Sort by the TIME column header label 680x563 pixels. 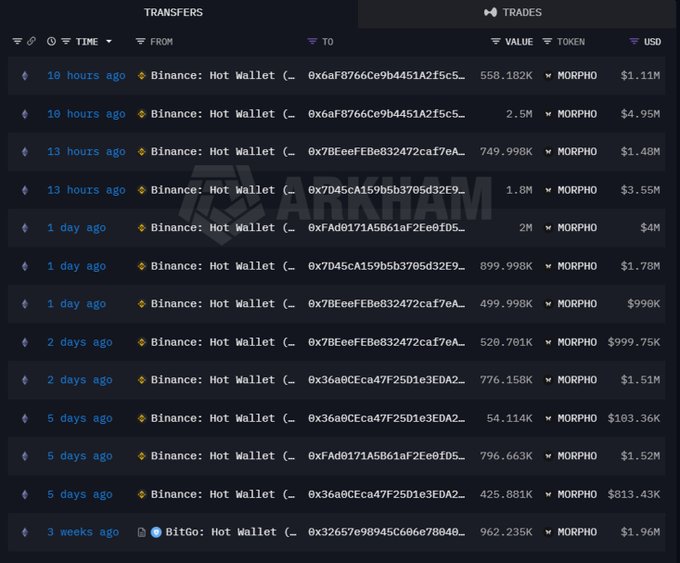[87, 42]
